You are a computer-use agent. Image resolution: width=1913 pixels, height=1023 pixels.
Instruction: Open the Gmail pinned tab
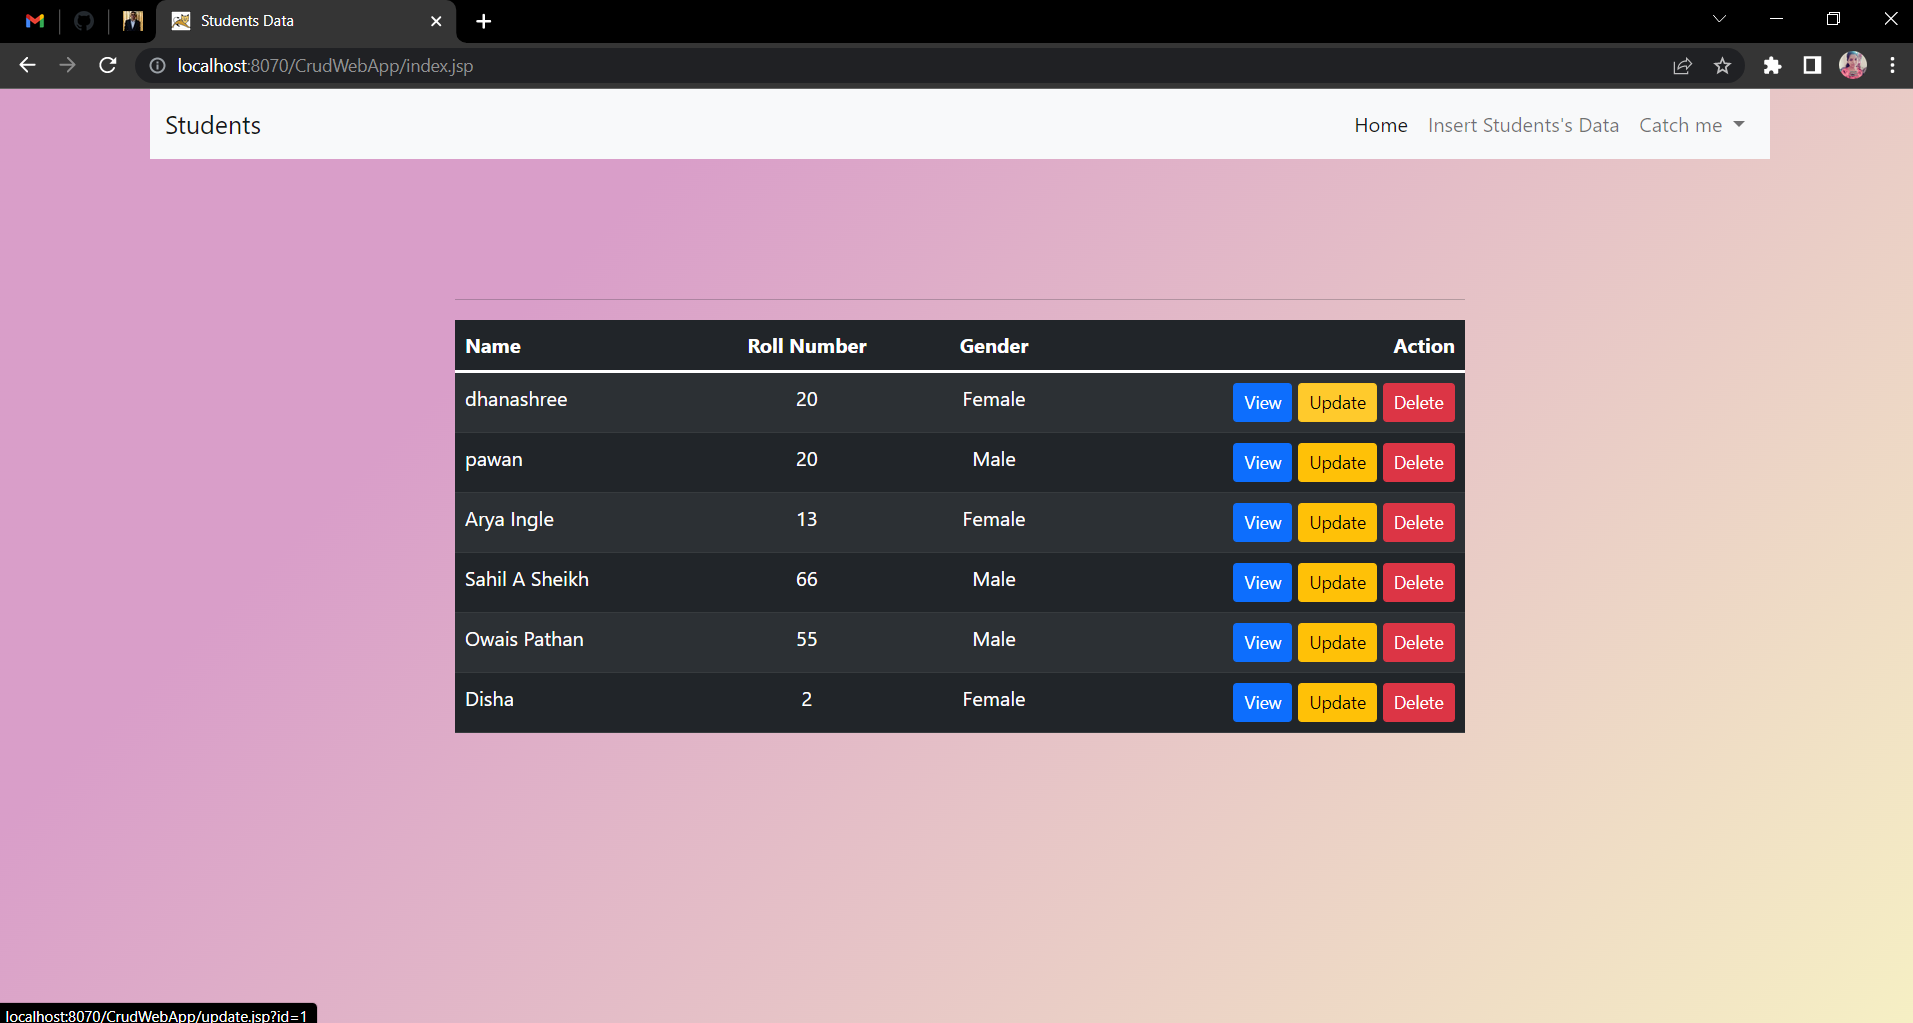[x=35, y=21]
